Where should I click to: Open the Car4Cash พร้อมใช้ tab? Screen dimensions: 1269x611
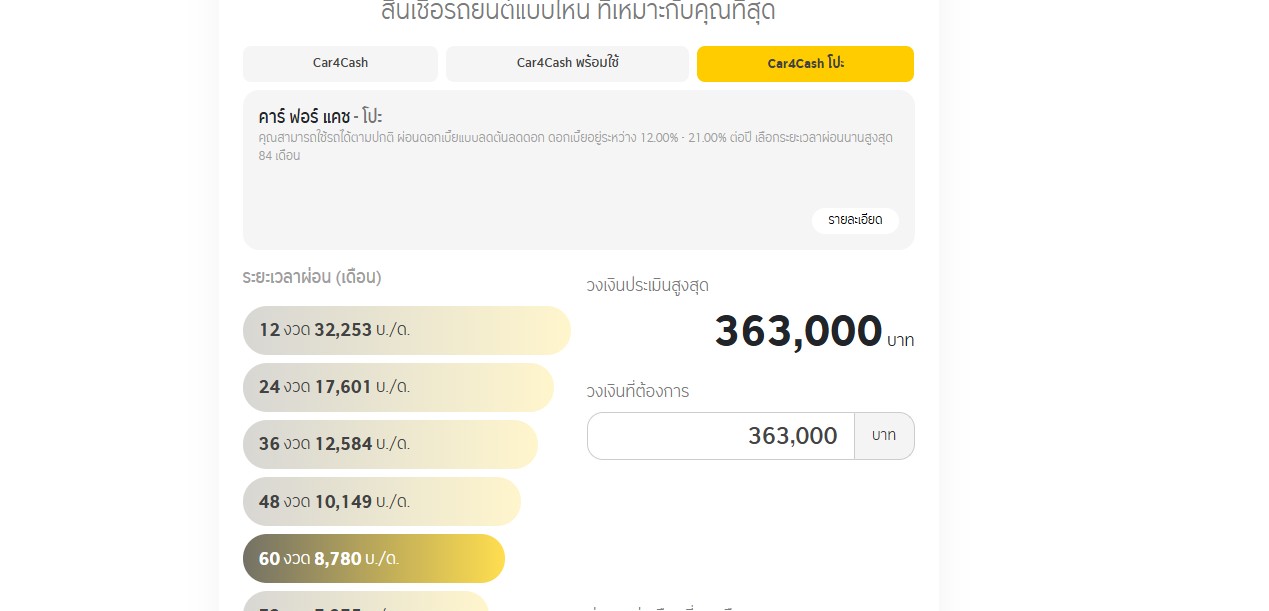567,64
